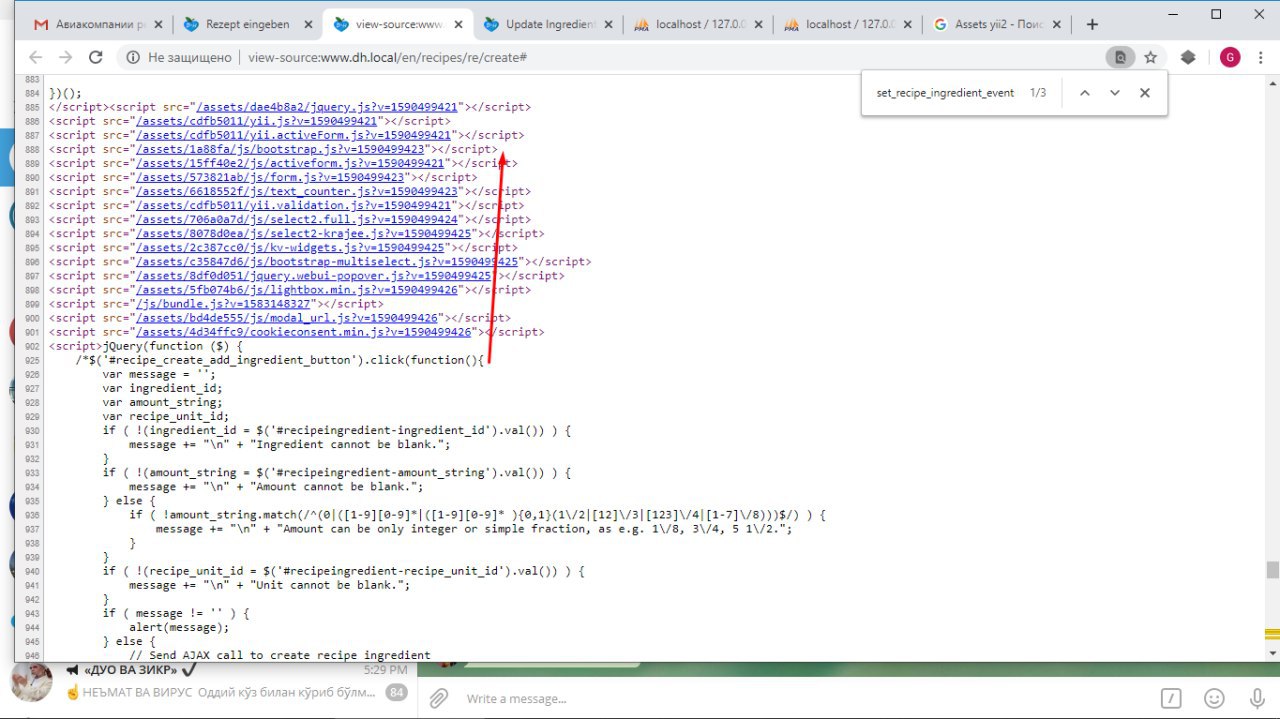
Task: Open the text_counter.js link
Action: click(x=297, y=191)
